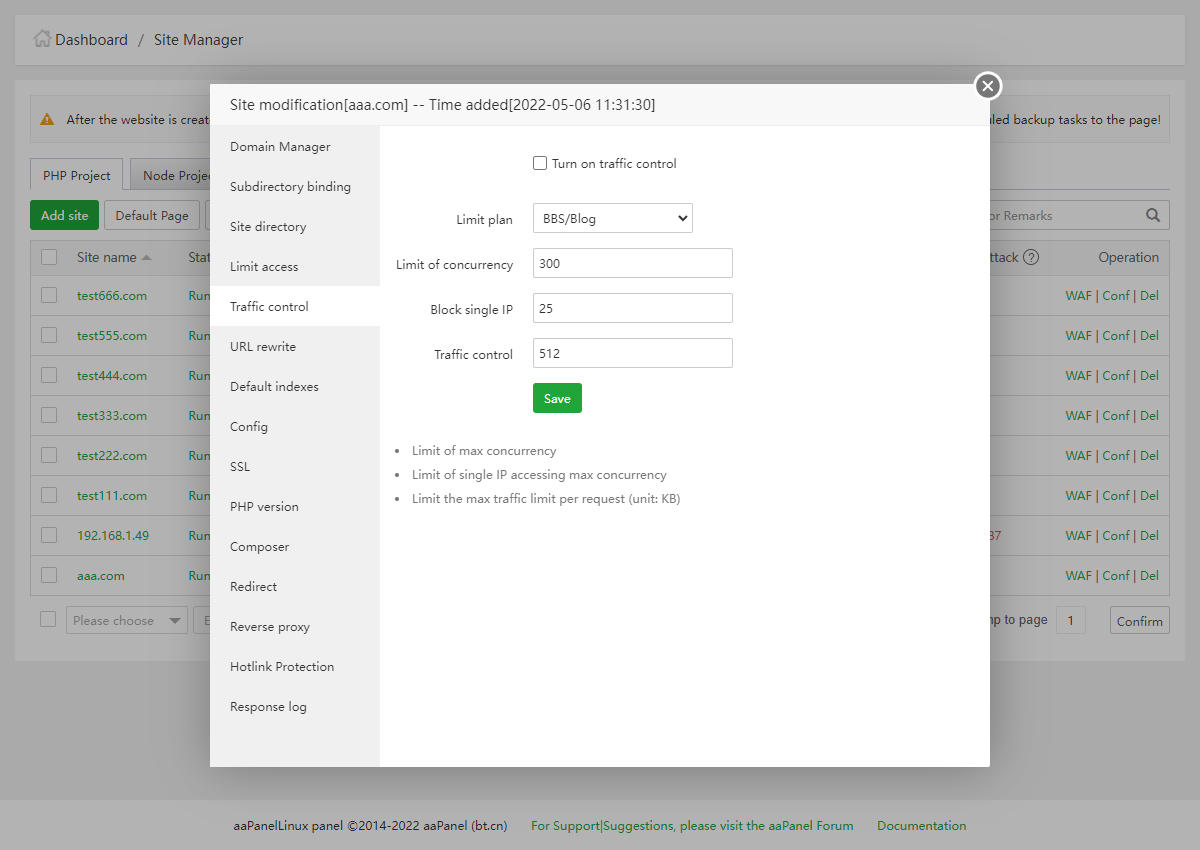Close the site modification dialog
Screen dimensions: 1200x850
(x=988, y=86)
